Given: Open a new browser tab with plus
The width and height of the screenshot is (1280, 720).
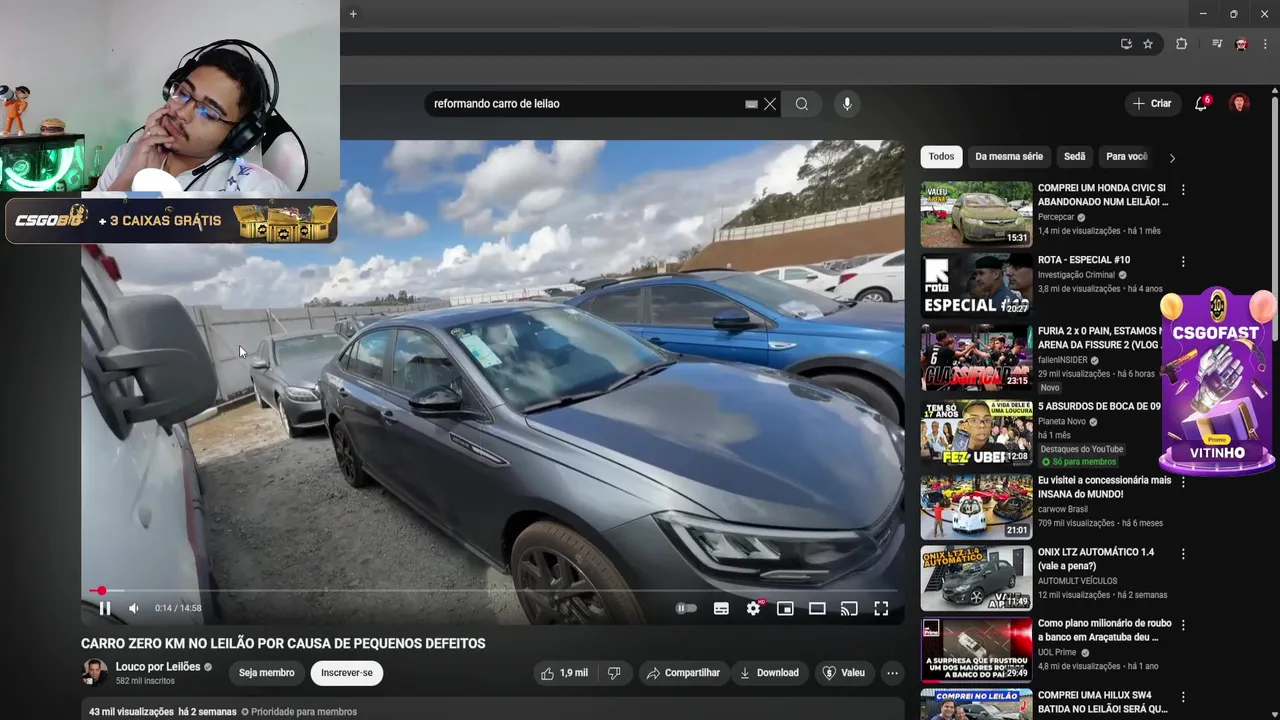Looking at the screenshot, I should [353, 14].
